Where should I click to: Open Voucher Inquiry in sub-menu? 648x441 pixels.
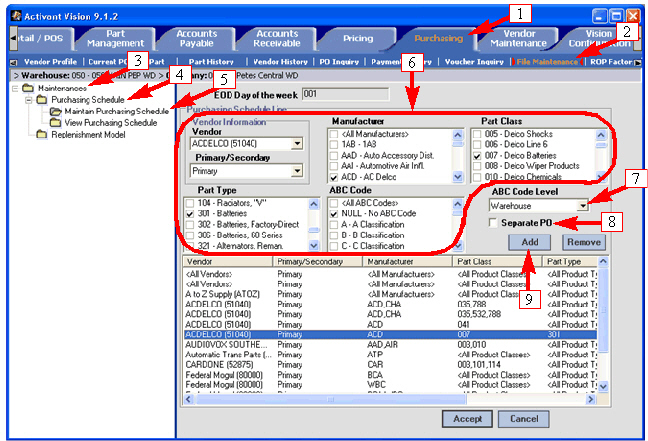(474, 62)
